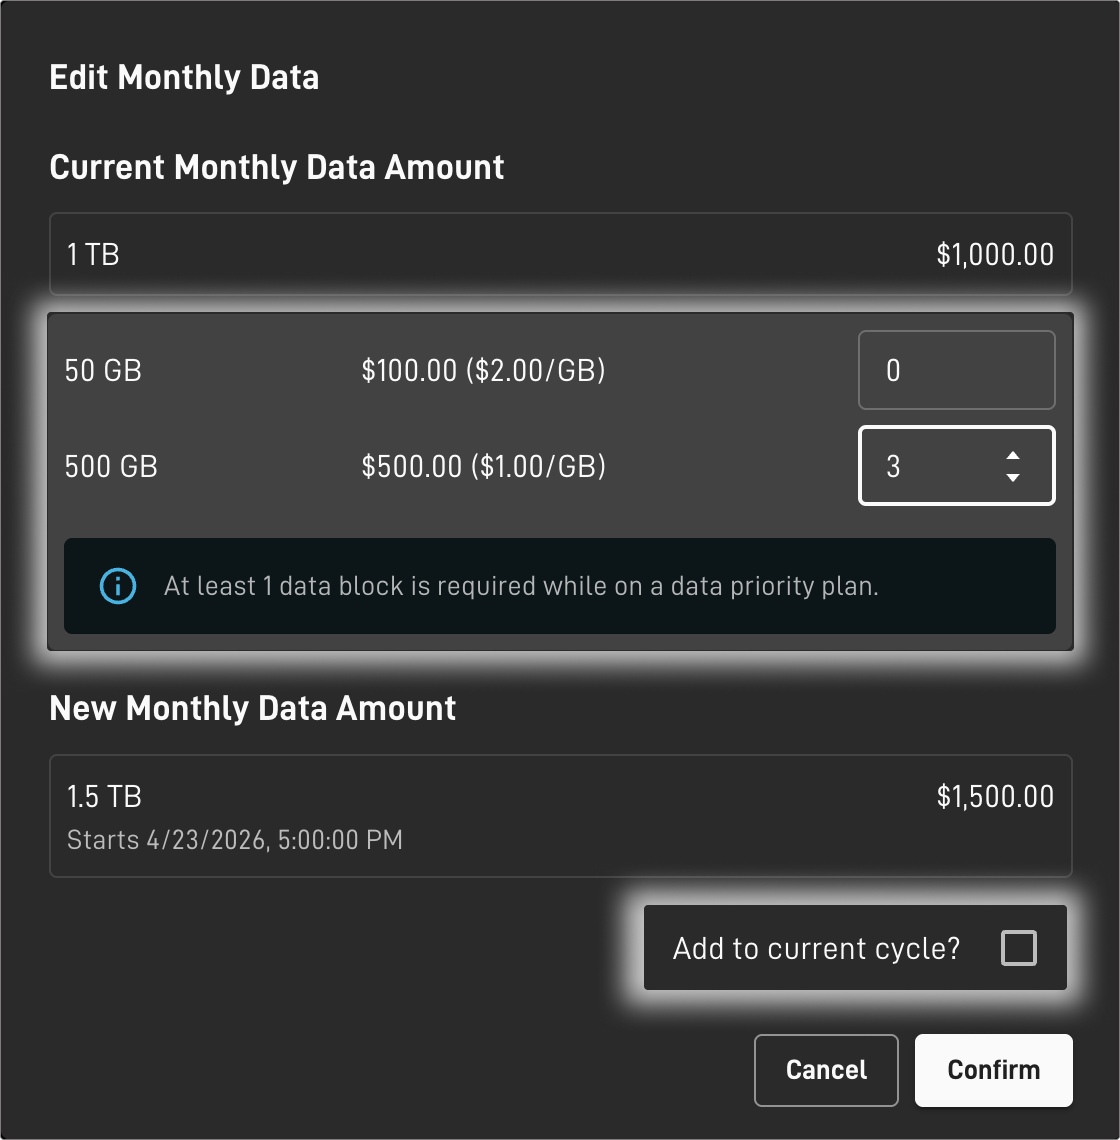Decrease the 500 GB block quantity with down arrow

(x=1012, y=477)
